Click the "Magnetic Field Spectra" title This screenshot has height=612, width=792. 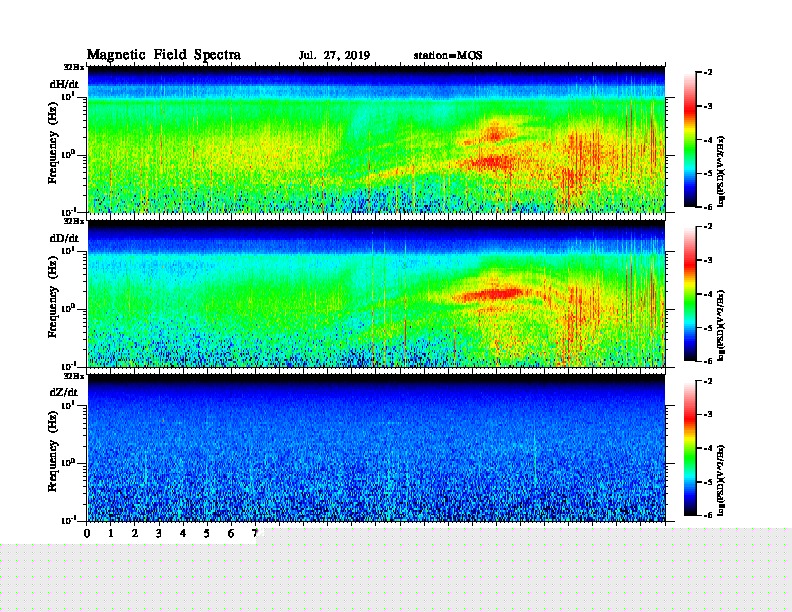(x=164, y=55)
